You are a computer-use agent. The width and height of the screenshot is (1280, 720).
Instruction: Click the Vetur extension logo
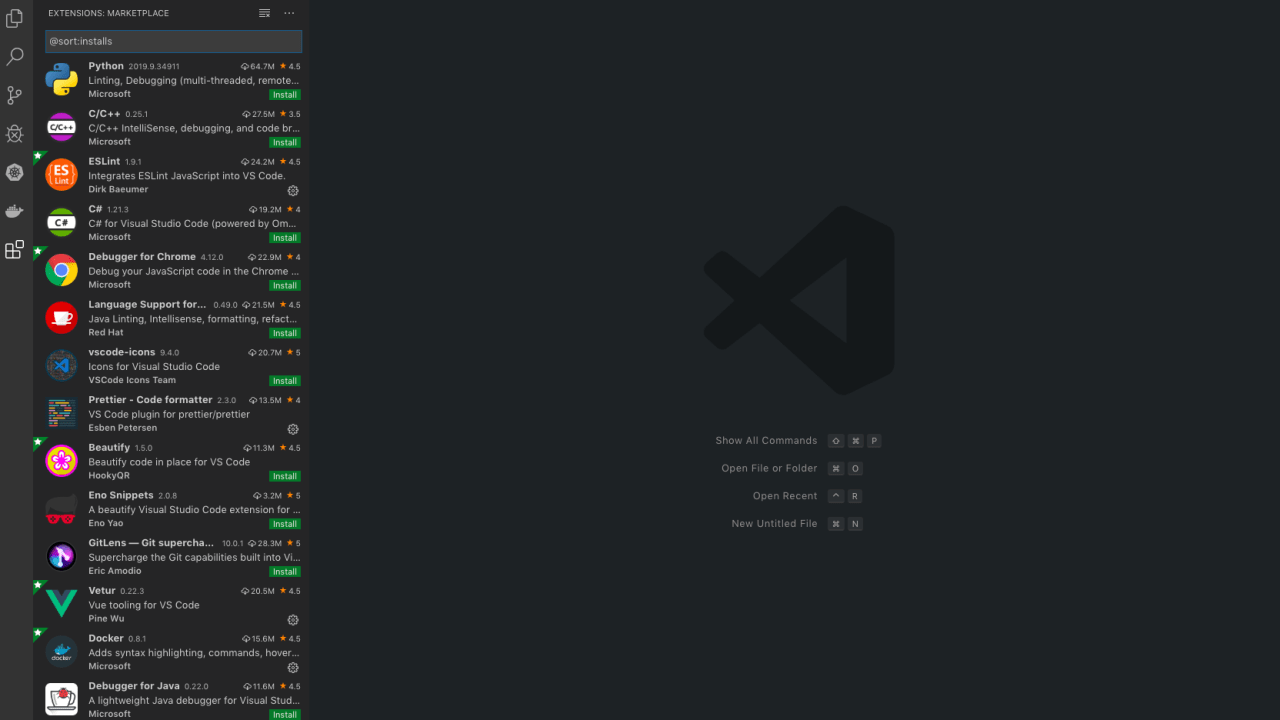(x=61, y=604)
